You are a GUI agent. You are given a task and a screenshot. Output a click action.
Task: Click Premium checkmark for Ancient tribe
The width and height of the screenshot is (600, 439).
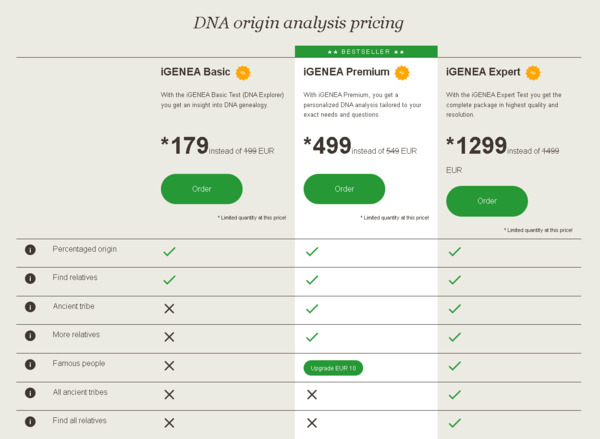tap(312, 309)
